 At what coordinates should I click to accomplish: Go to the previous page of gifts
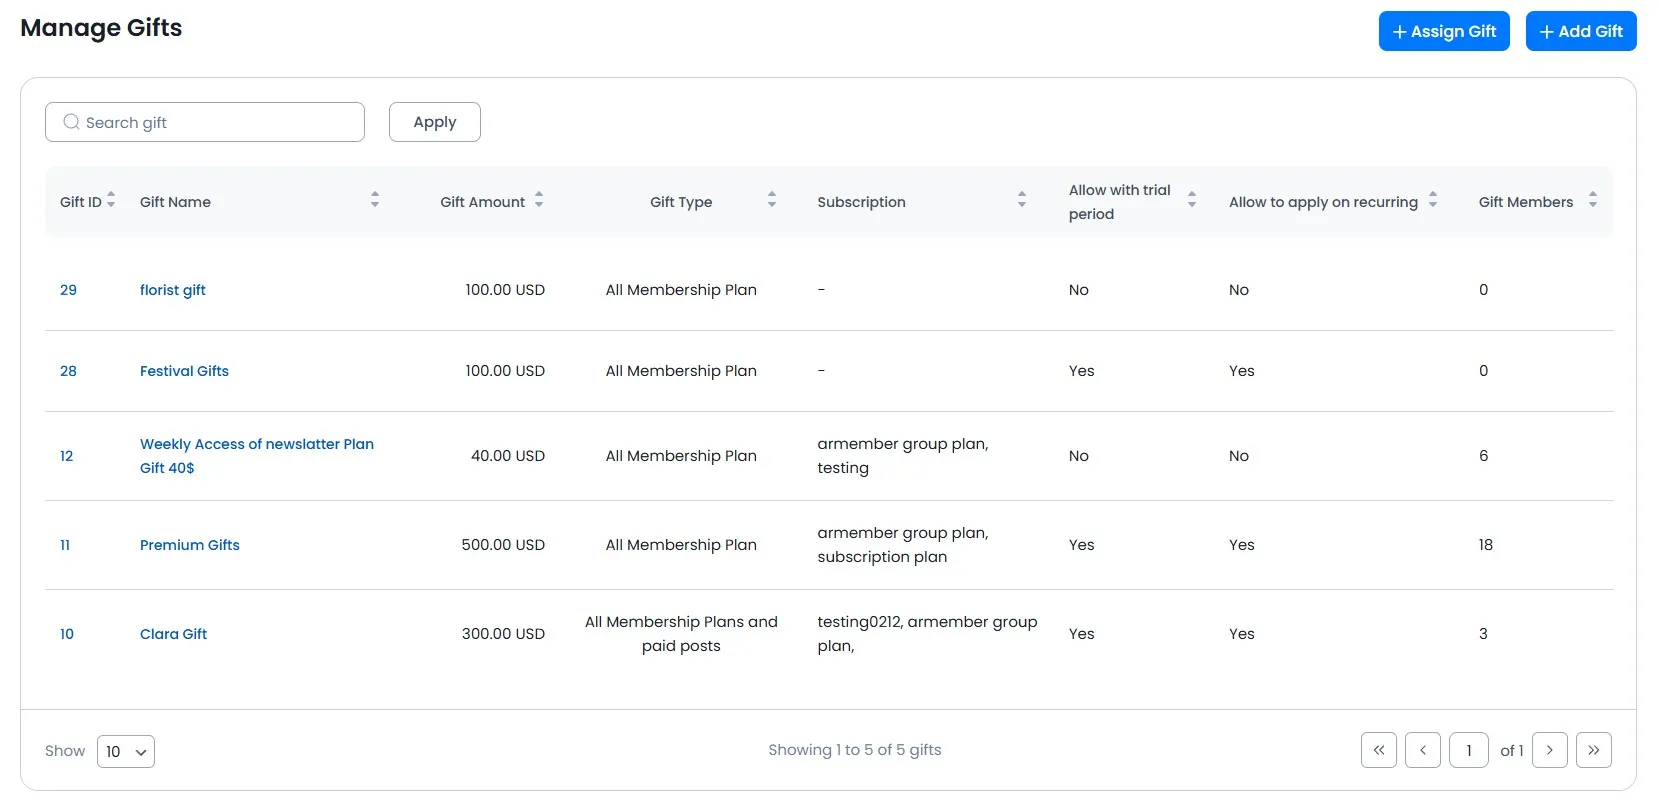click(x=1423, y=750)
